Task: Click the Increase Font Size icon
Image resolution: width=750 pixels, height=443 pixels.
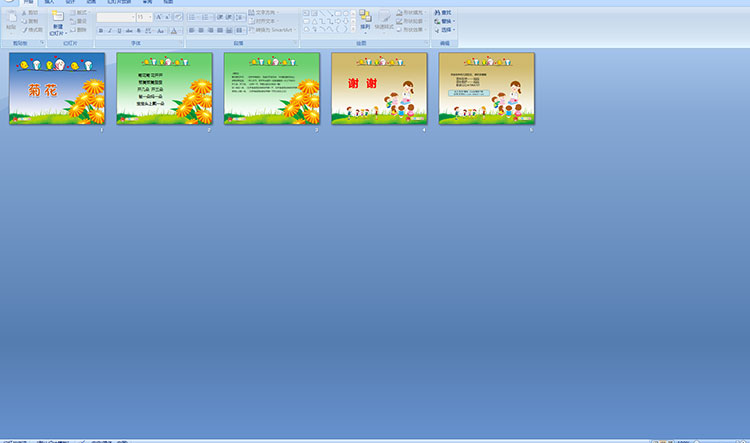Action: [158, 17]
